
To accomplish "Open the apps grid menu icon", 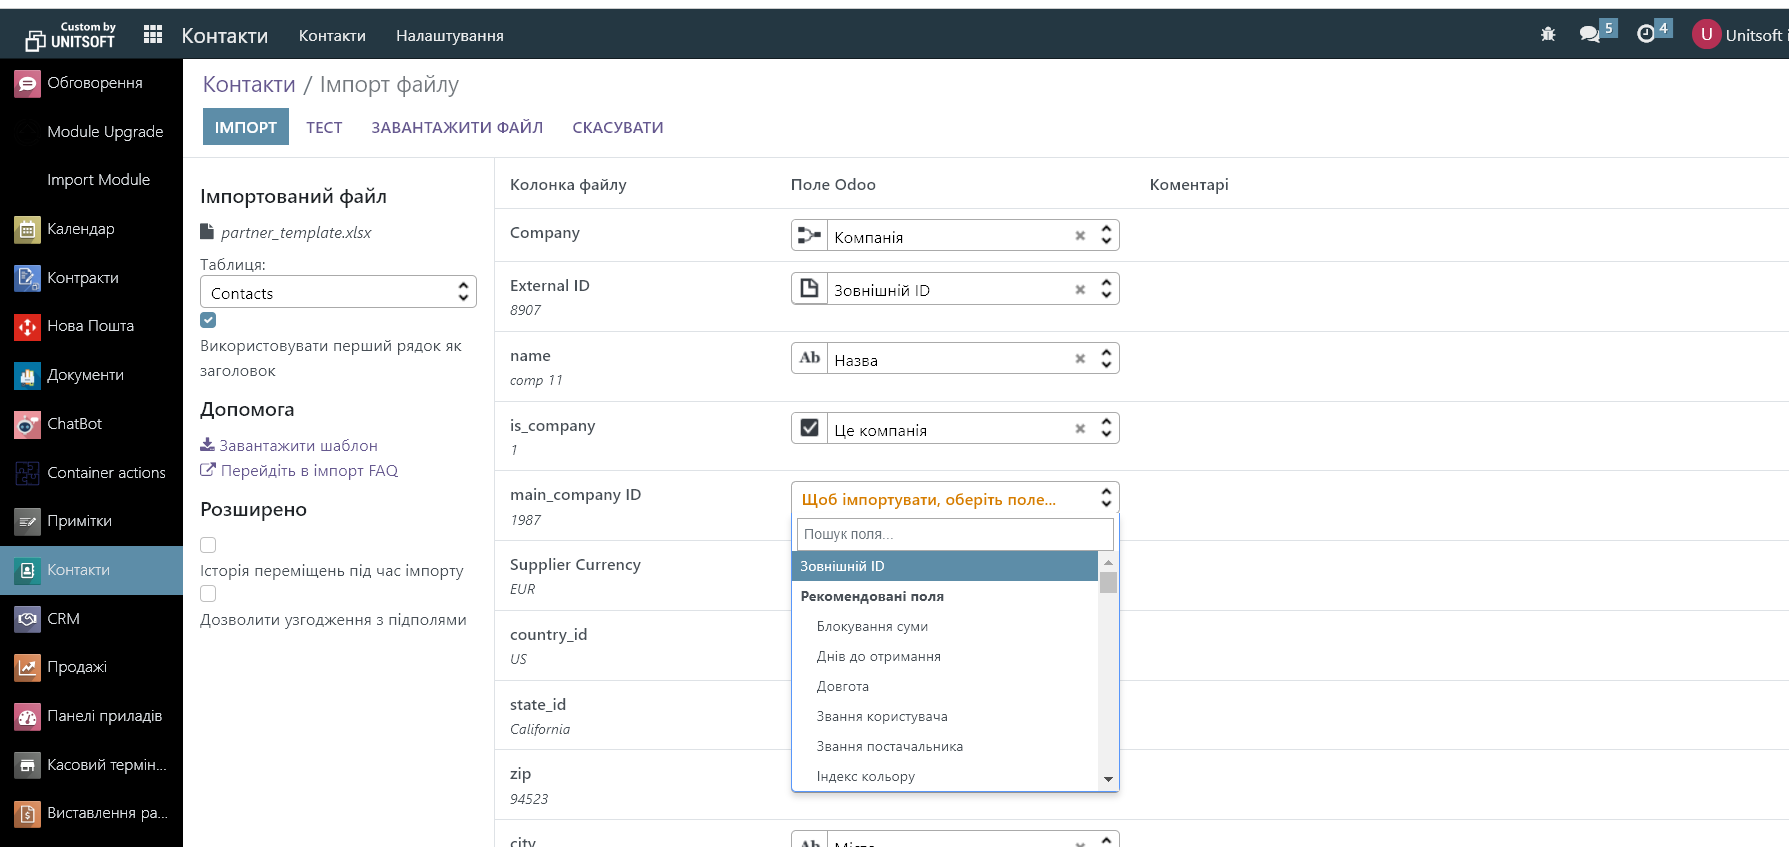I will pyautogui.click(x=152, y=35).
